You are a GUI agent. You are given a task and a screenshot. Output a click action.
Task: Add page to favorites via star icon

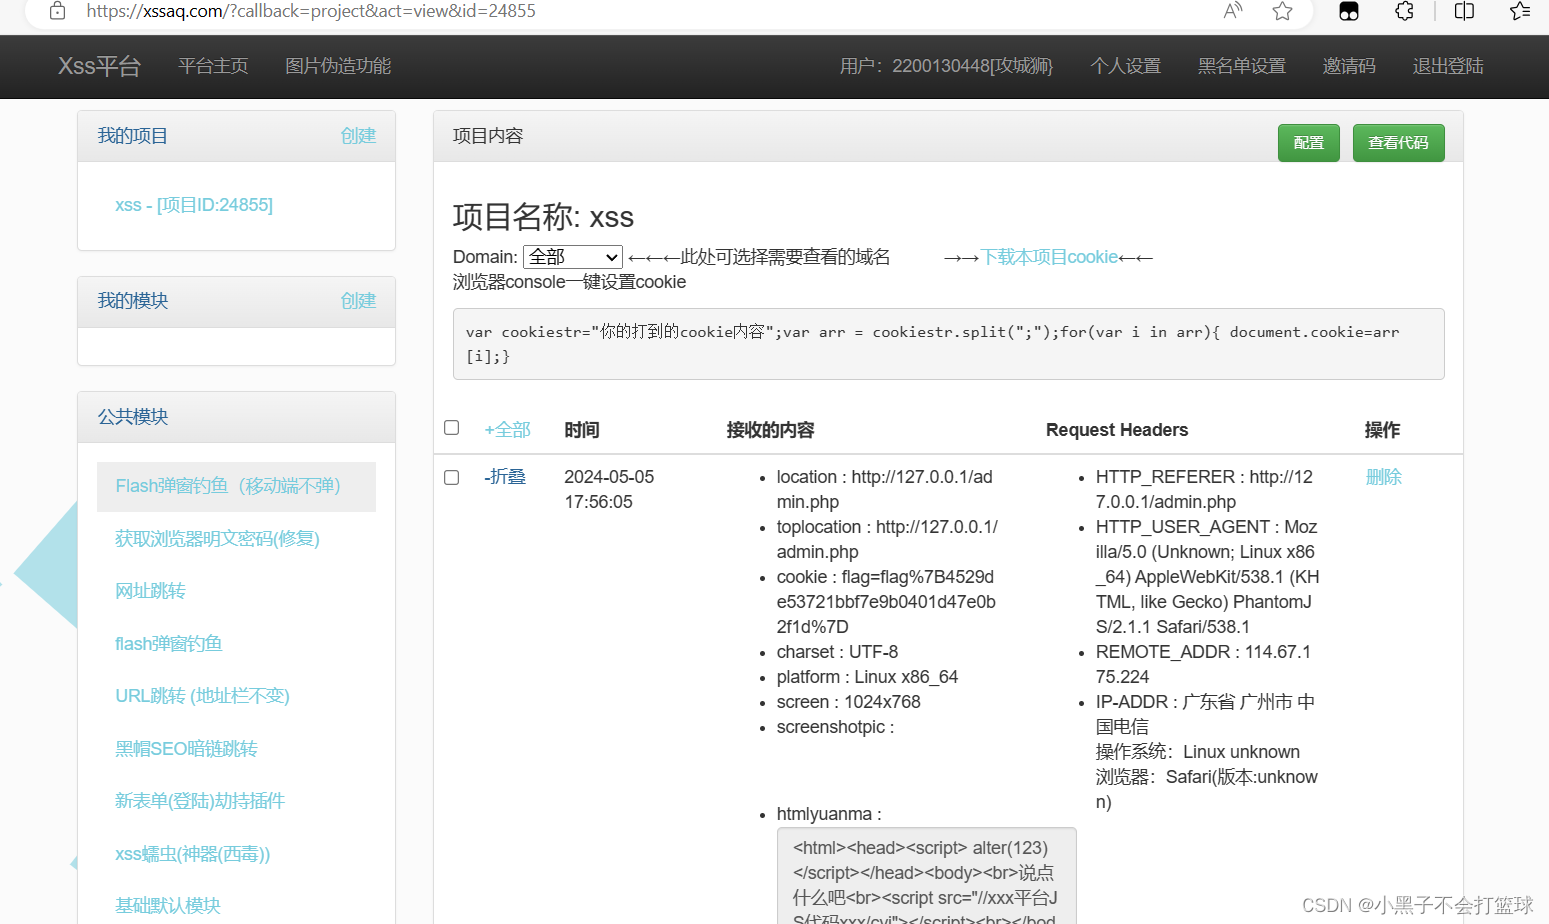[x=1283, y=11]
